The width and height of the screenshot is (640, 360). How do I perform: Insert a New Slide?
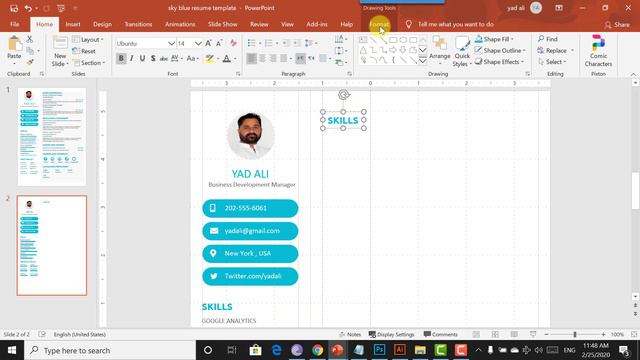point(60,51)
